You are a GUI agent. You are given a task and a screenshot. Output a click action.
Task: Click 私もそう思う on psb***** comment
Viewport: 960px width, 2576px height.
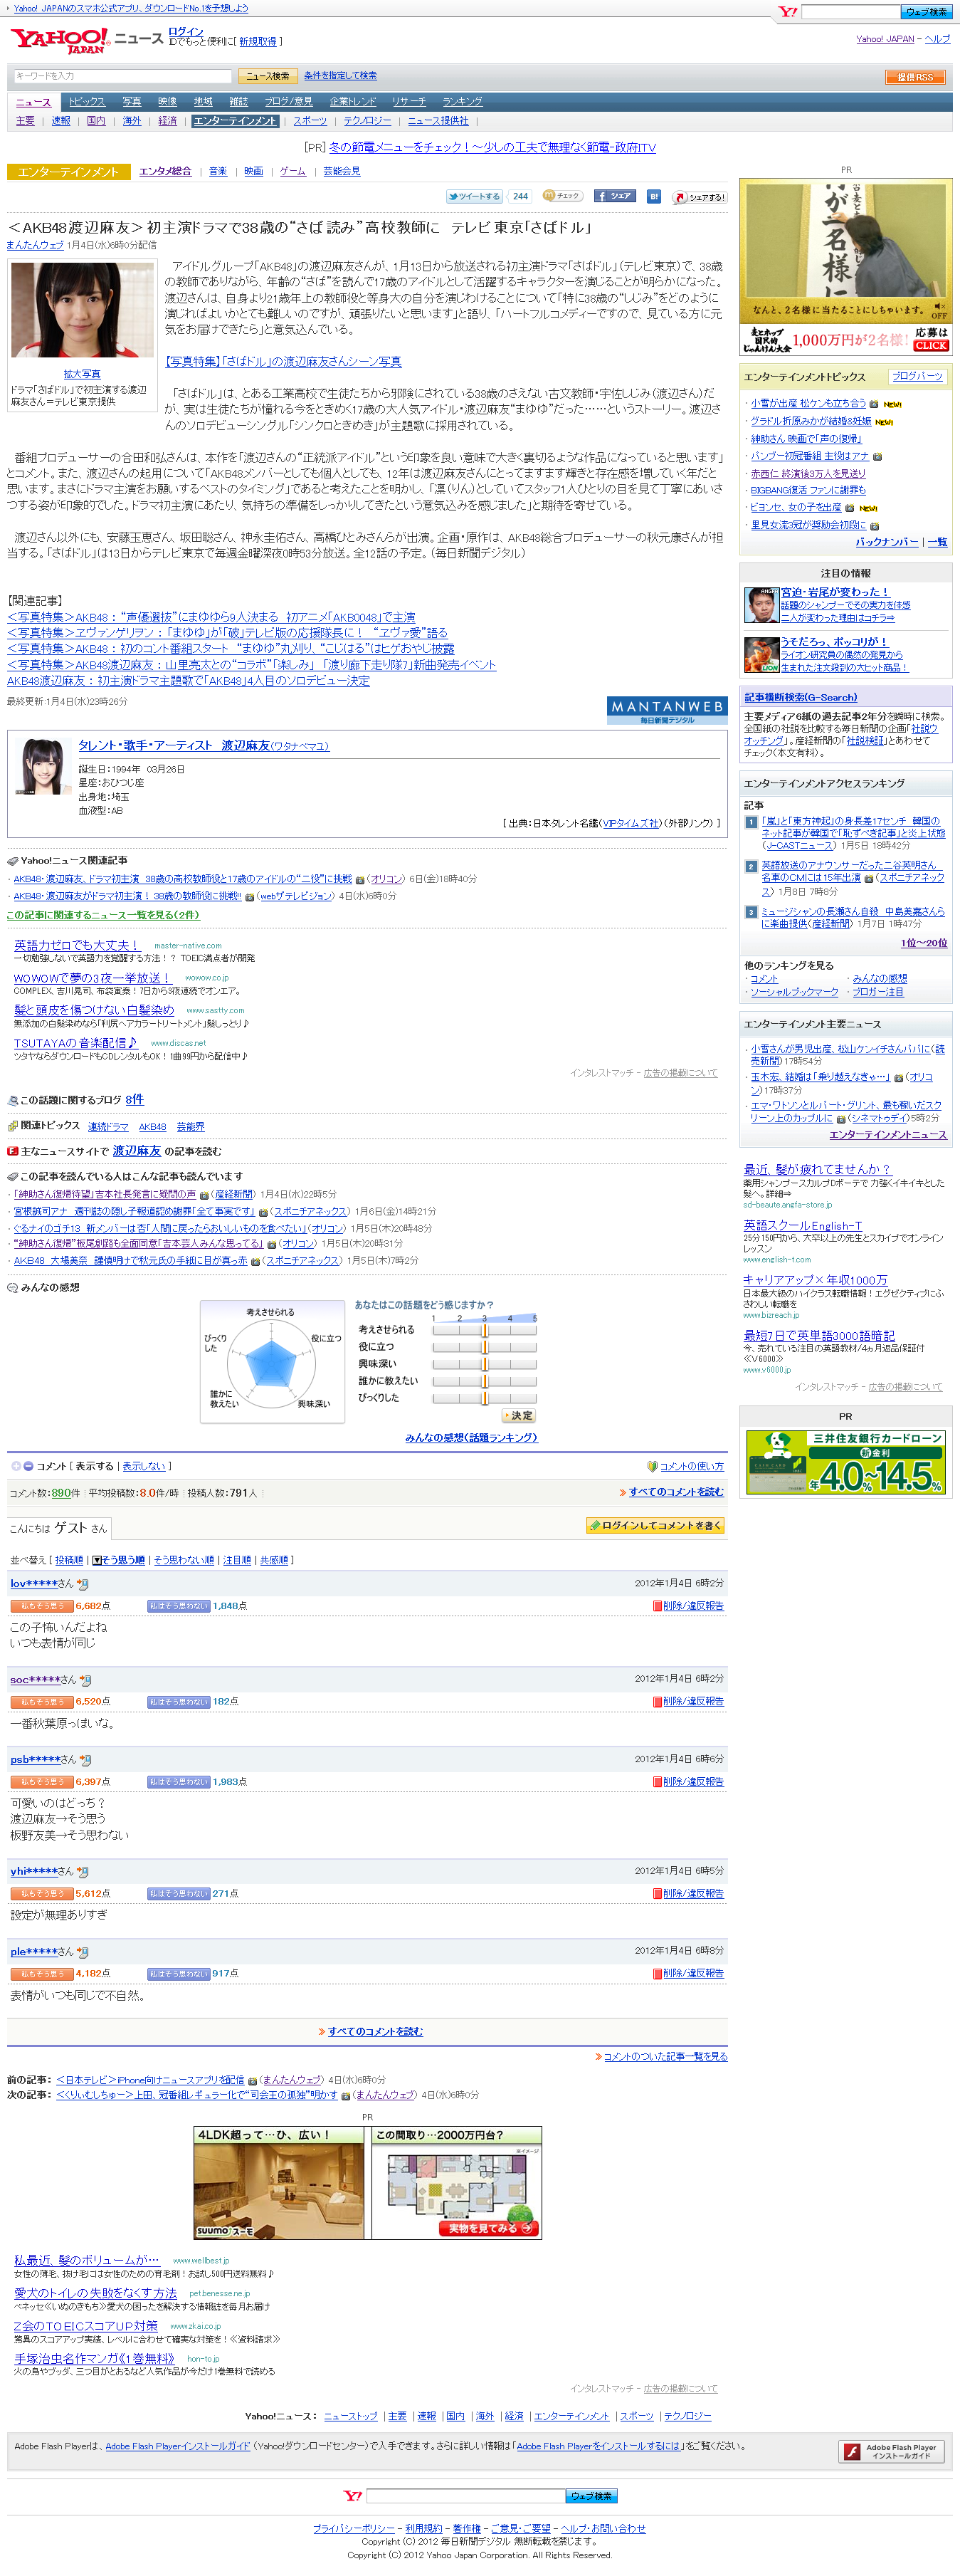(x=41, y=1782)
